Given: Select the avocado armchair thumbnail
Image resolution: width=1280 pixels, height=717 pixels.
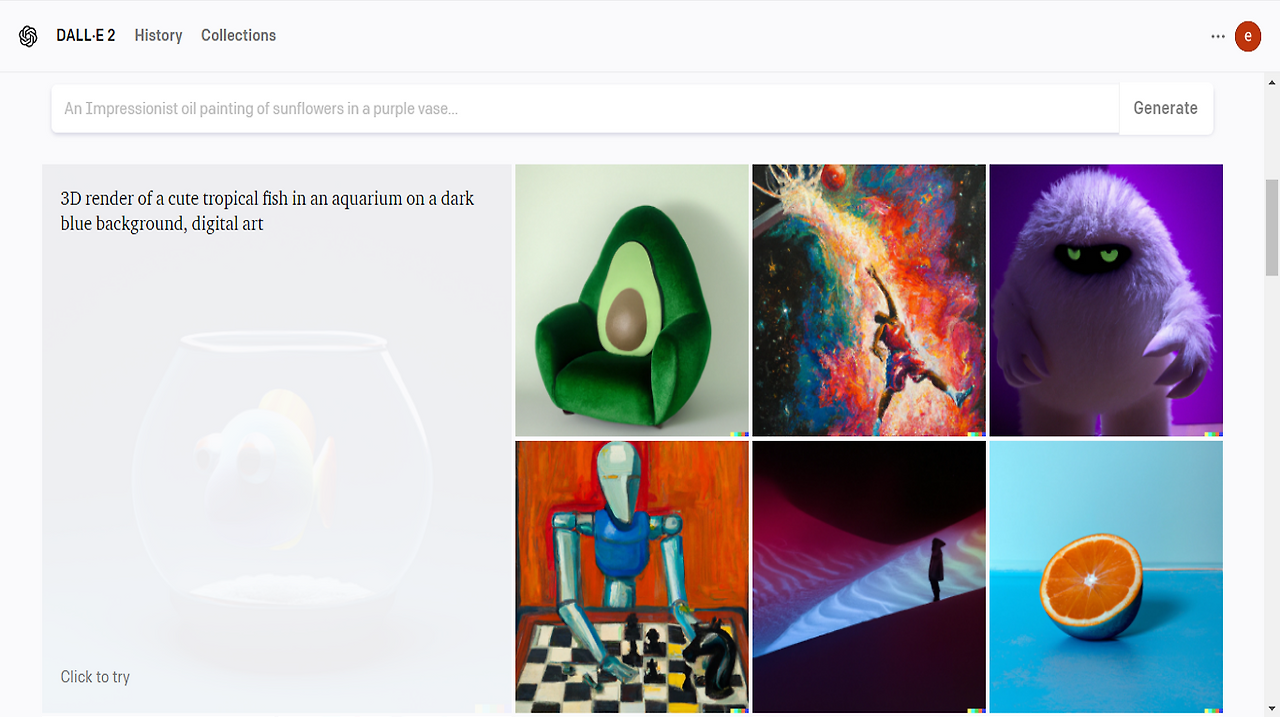Looking at the screenshot, I should point(632,300).
